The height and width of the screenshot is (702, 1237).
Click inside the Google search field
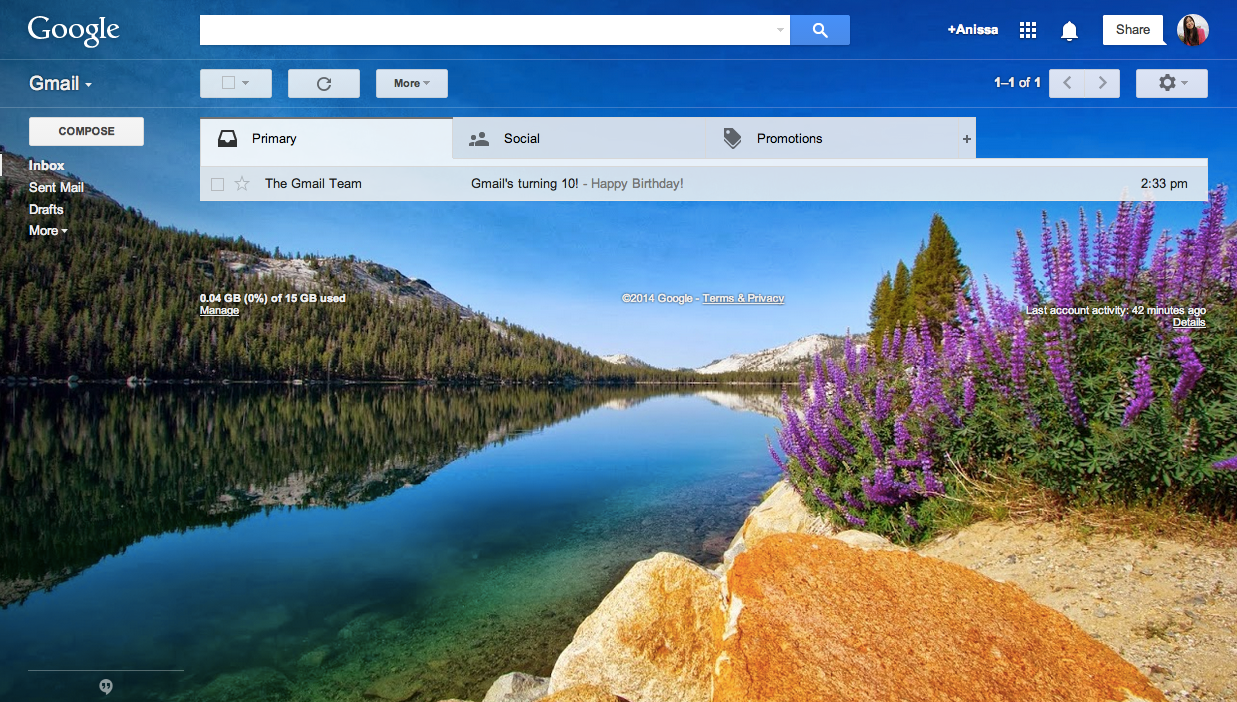[490, 29]
